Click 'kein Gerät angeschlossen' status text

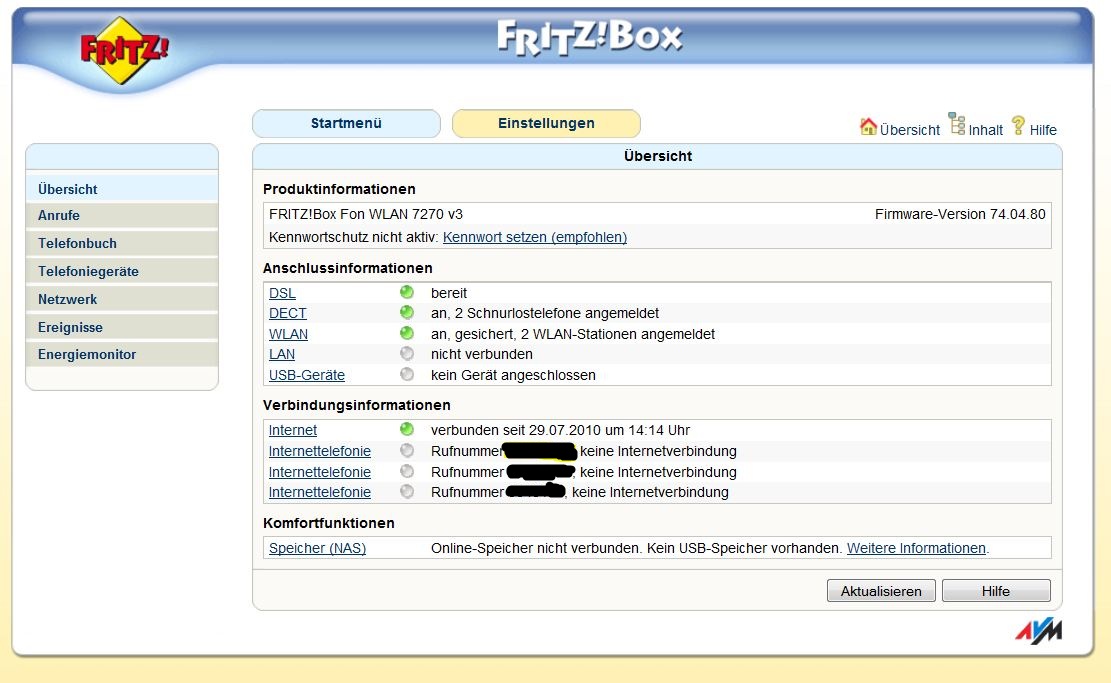click(513, 375)
